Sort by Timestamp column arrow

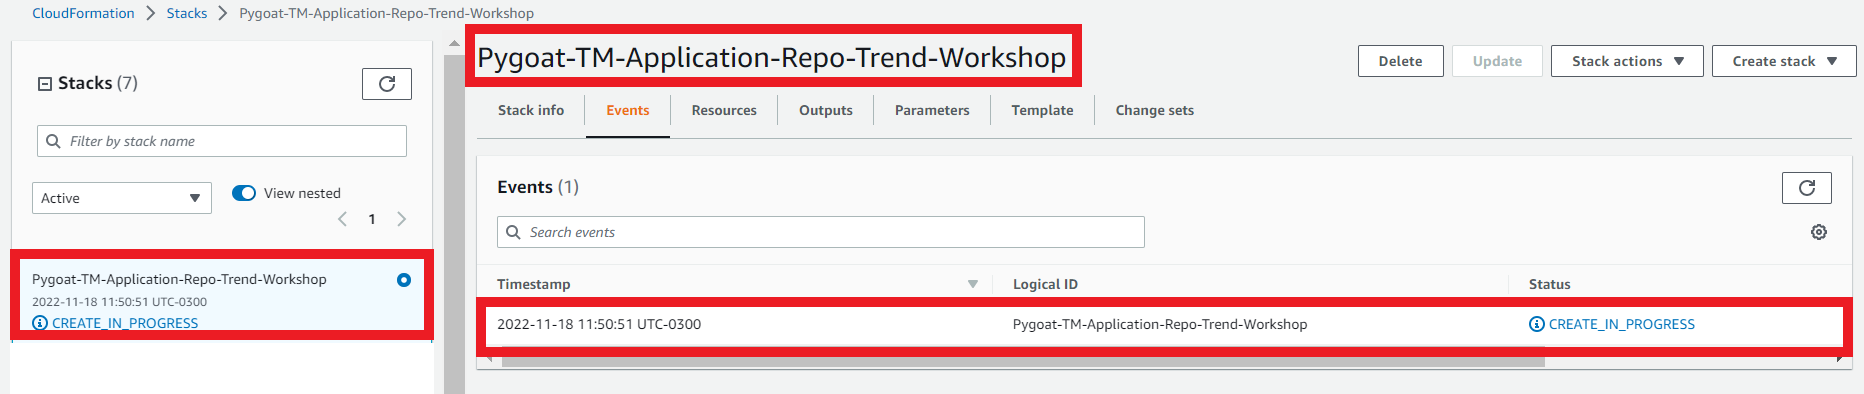coord(972,284)
